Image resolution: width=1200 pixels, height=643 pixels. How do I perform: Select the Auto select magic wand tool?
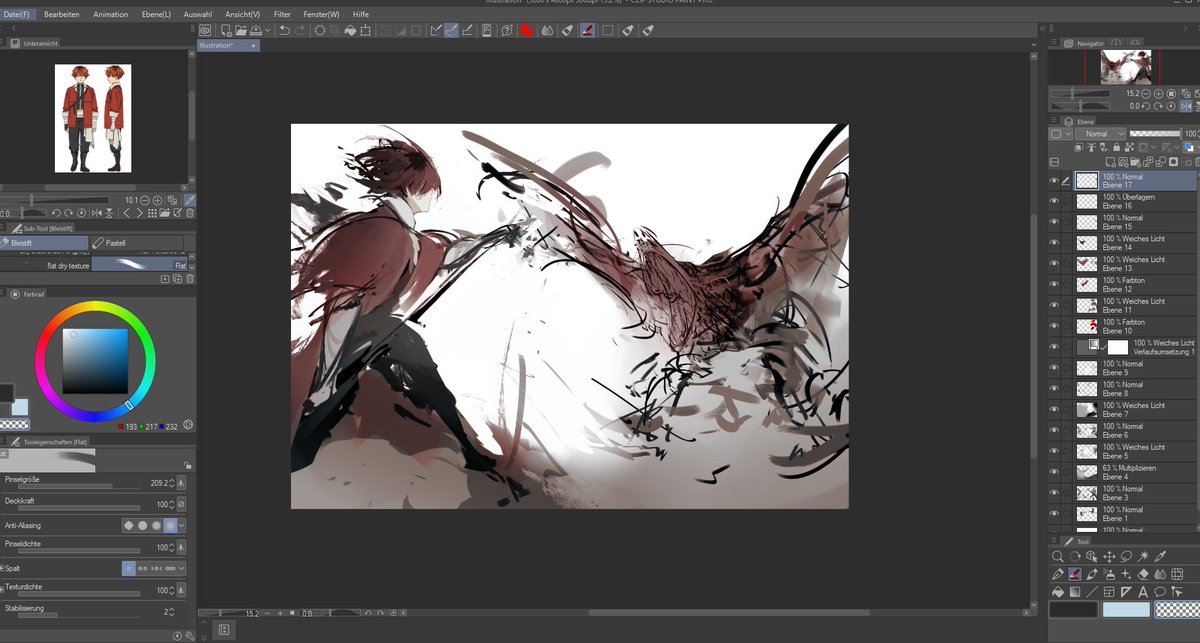click(1143, 556)
